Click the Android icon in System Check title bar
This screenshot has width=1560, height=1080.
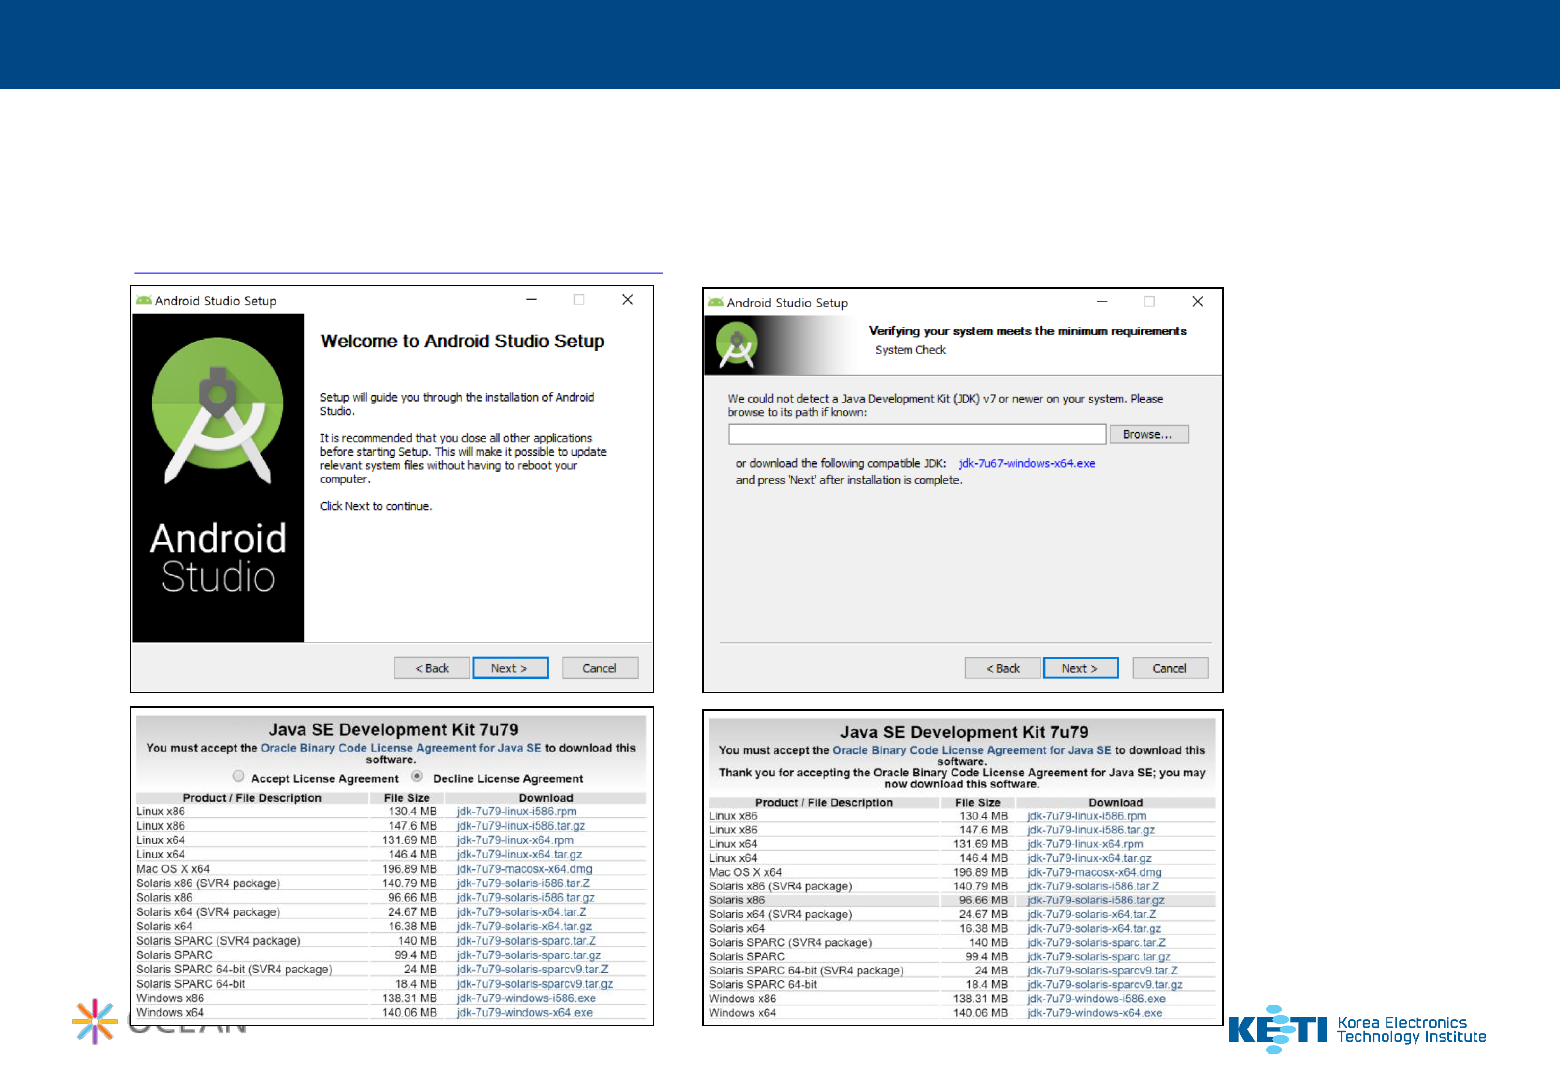coord(716,302)
